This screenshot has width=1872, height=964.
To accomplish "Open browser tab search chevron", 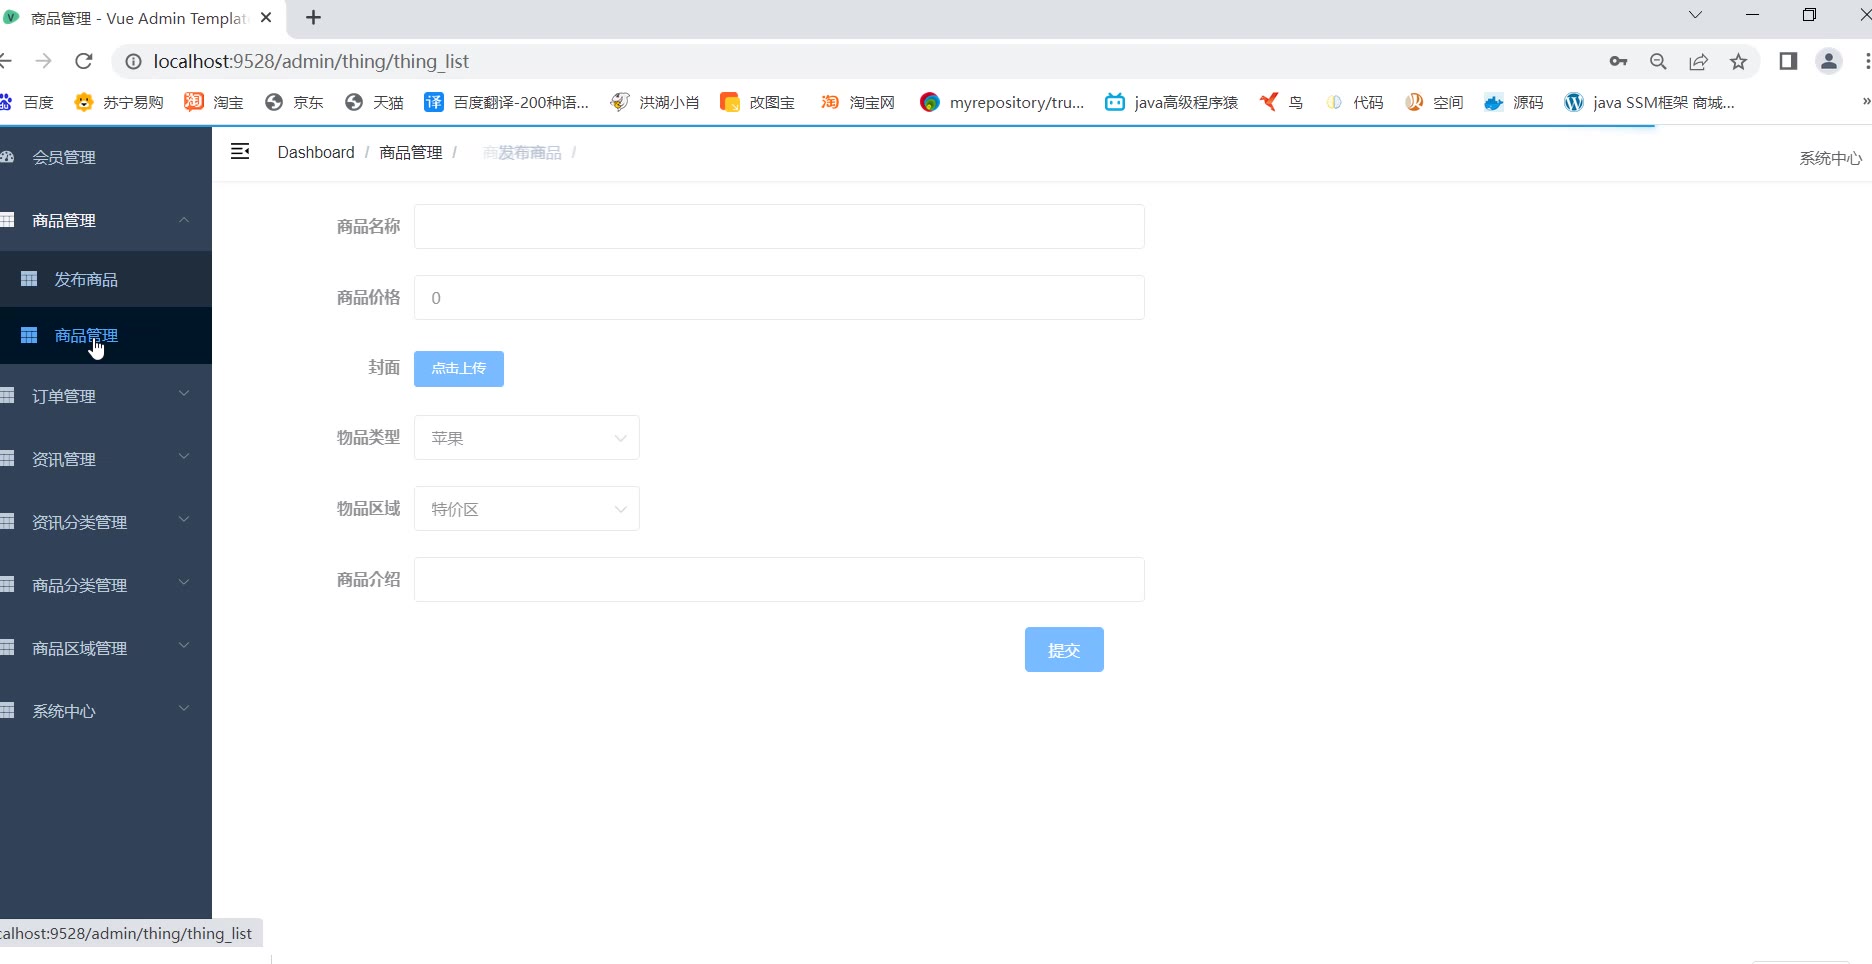I will point(1695,15).
